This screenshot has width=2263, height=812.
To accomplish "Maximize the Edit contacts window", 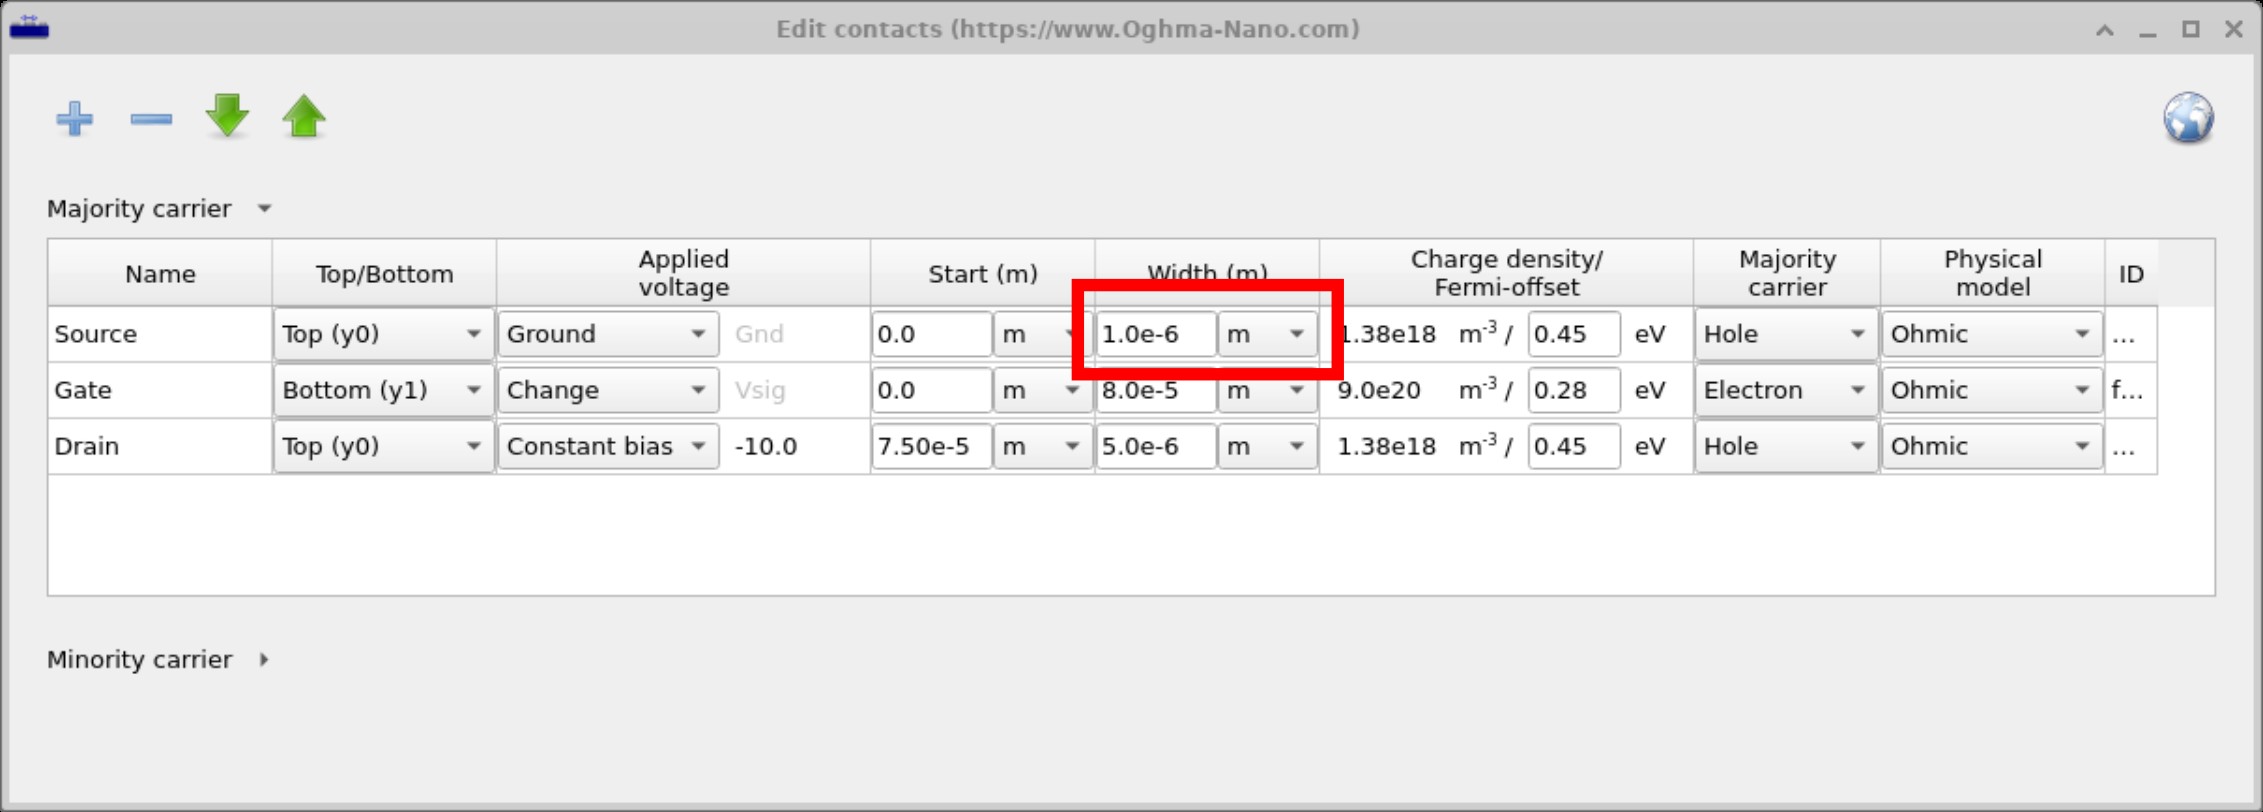I will (2190, 29).
